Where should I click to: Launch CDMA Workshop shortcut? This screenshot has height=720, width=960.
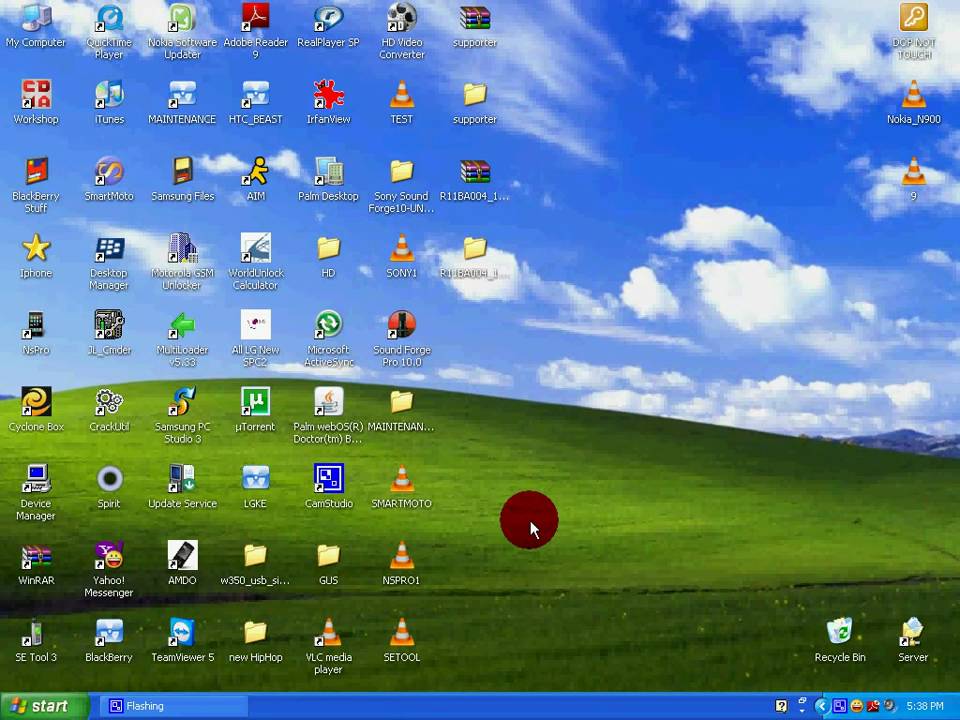(x=36, y=94)
